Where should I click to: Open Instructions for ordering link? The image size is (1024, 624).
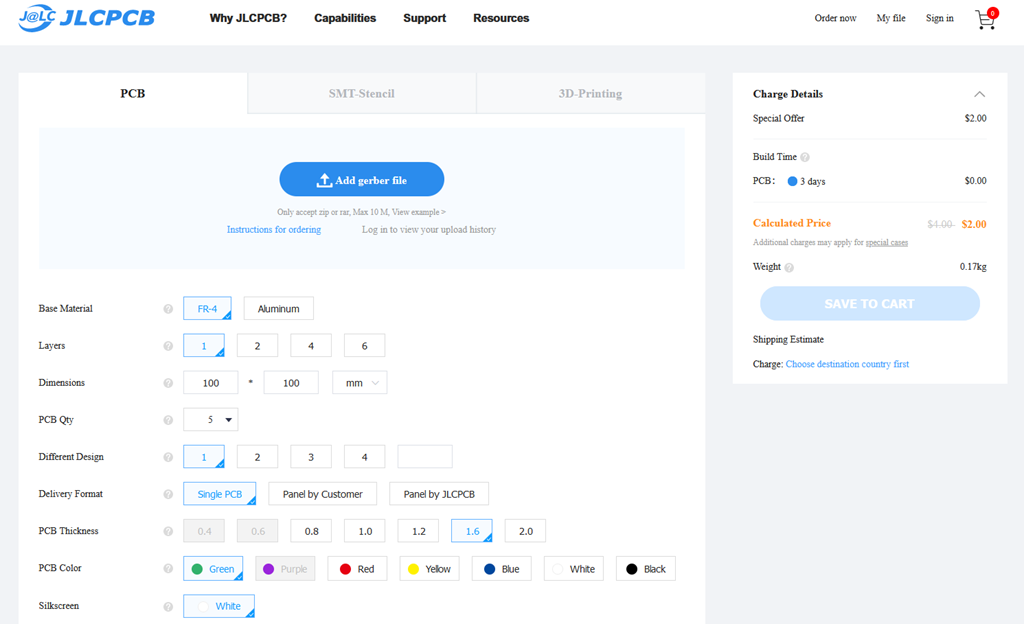pos(274,230)
